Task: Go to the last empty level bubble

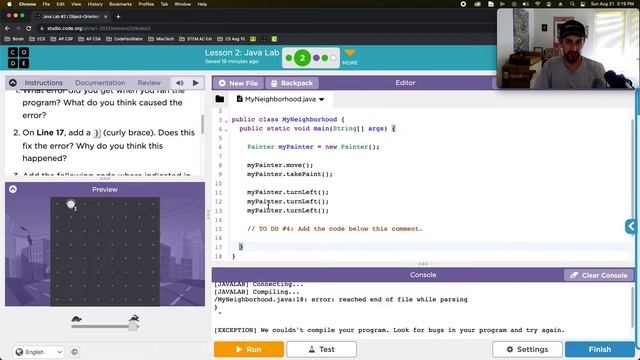Action: click(333, 58)
